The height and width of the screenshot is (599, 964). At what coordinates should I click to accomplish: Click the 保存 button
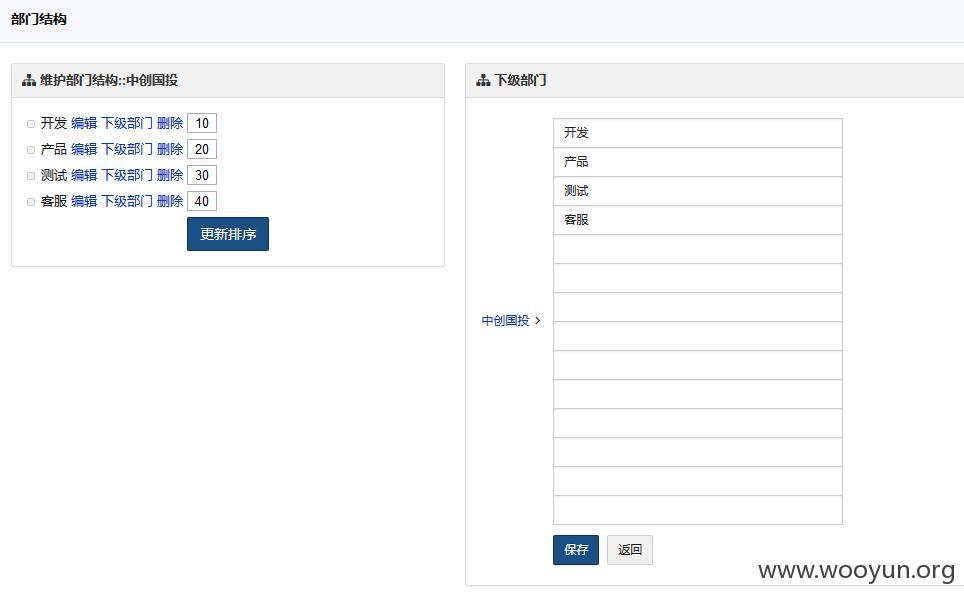tap(575, 550)
